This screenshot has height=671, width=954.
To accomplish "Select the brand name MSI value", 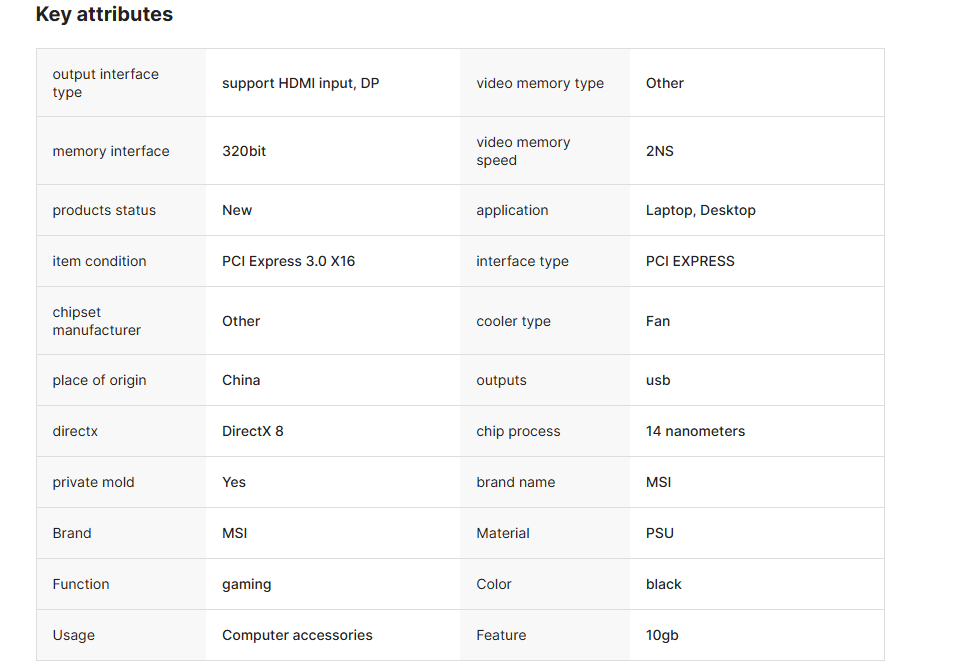I will click(658, 482).
